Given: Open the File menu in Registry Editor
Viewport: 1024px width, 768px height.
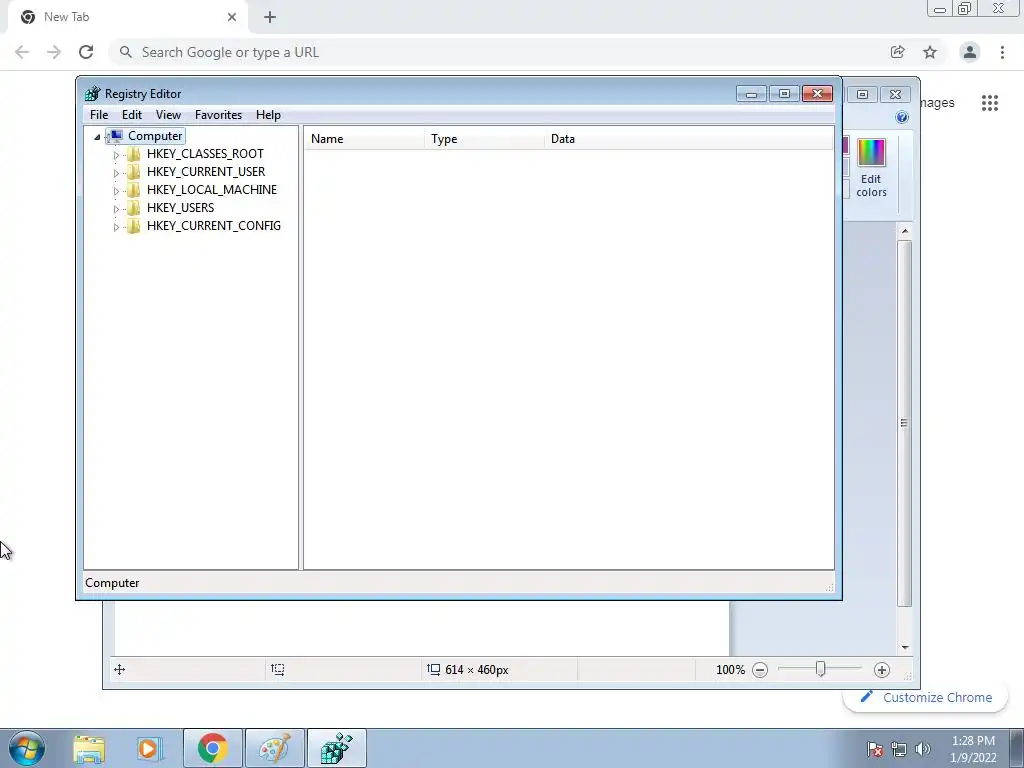Looking at the screenshot, I should [x=99, y=115].
